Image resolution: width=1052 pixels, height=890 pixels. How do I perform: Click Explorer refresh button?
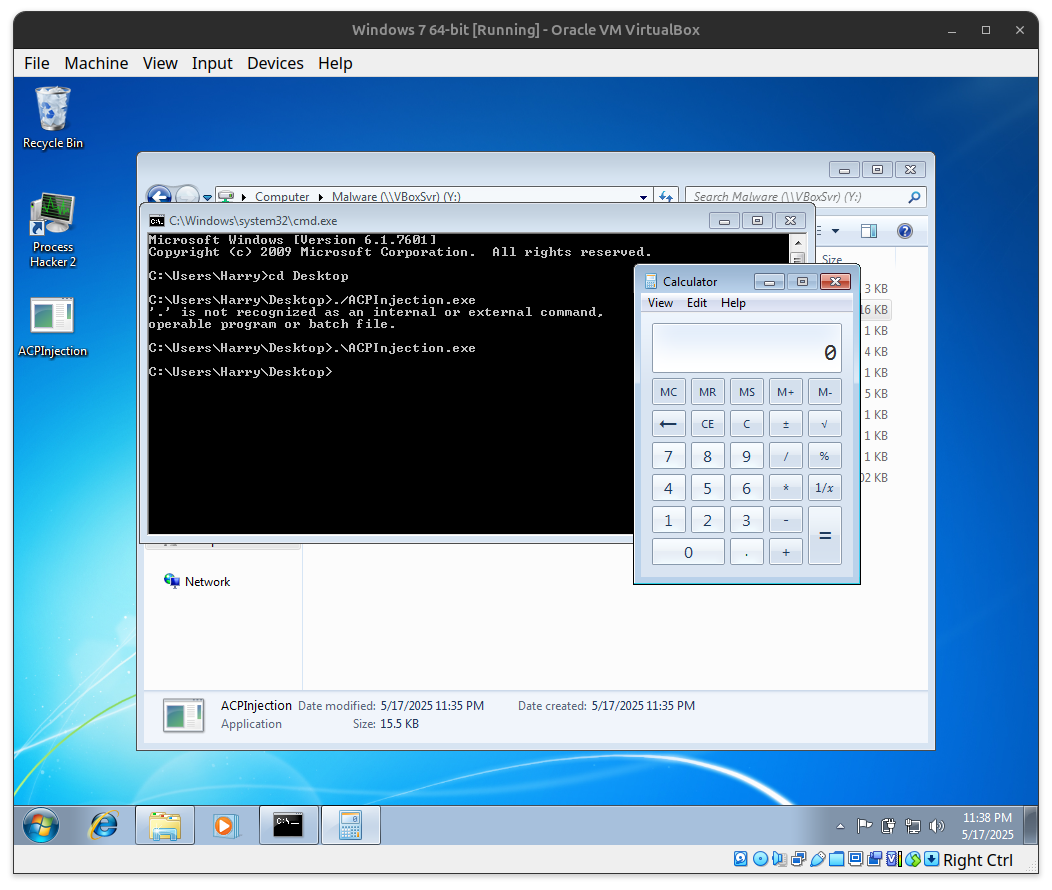pyautogui.click(x=666, y=197)
